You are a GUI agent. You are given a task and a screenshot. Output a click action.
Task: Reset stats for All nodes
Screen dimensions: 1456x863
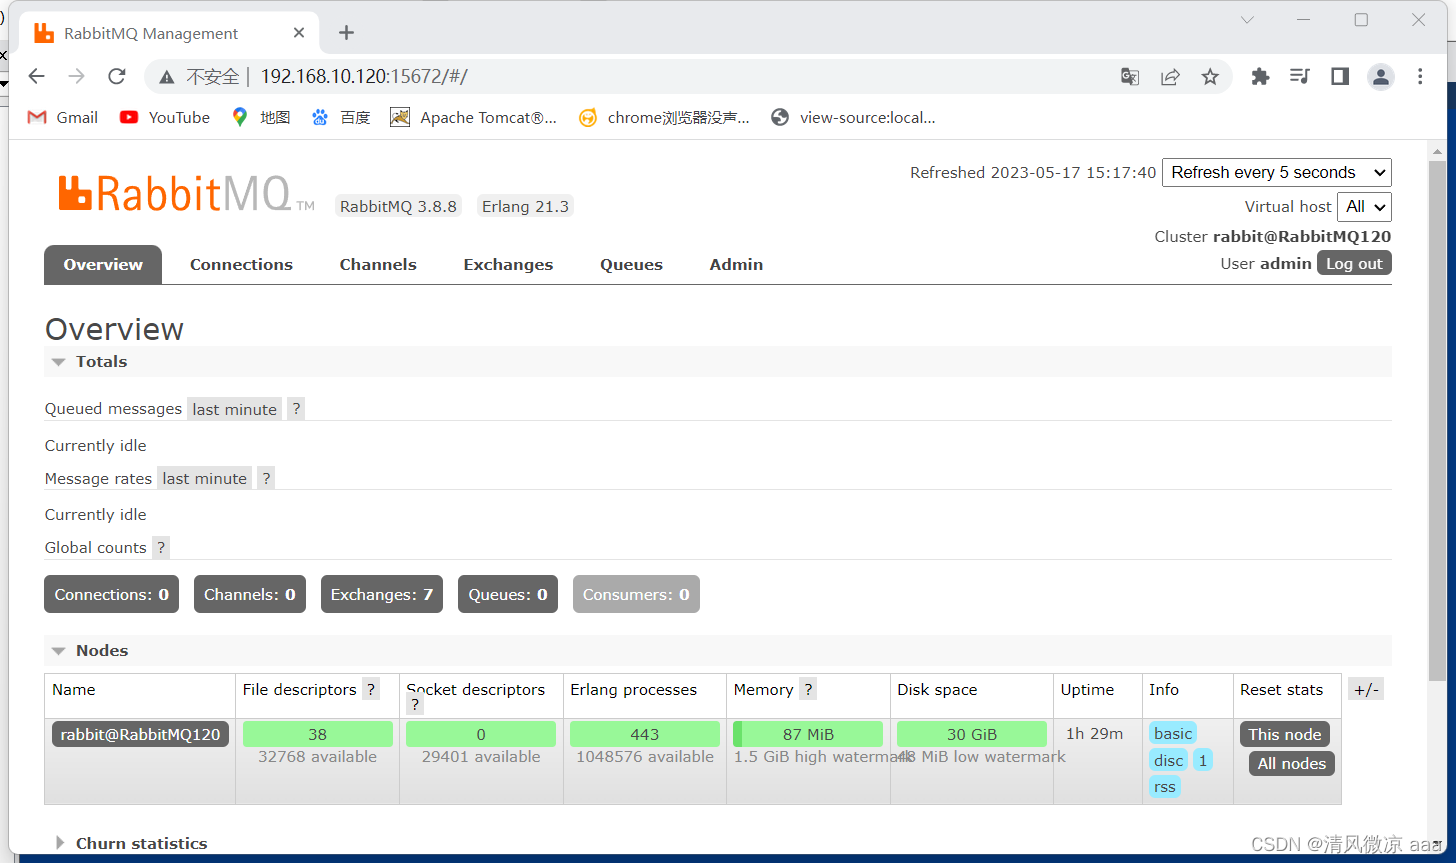coord(1292,763)
